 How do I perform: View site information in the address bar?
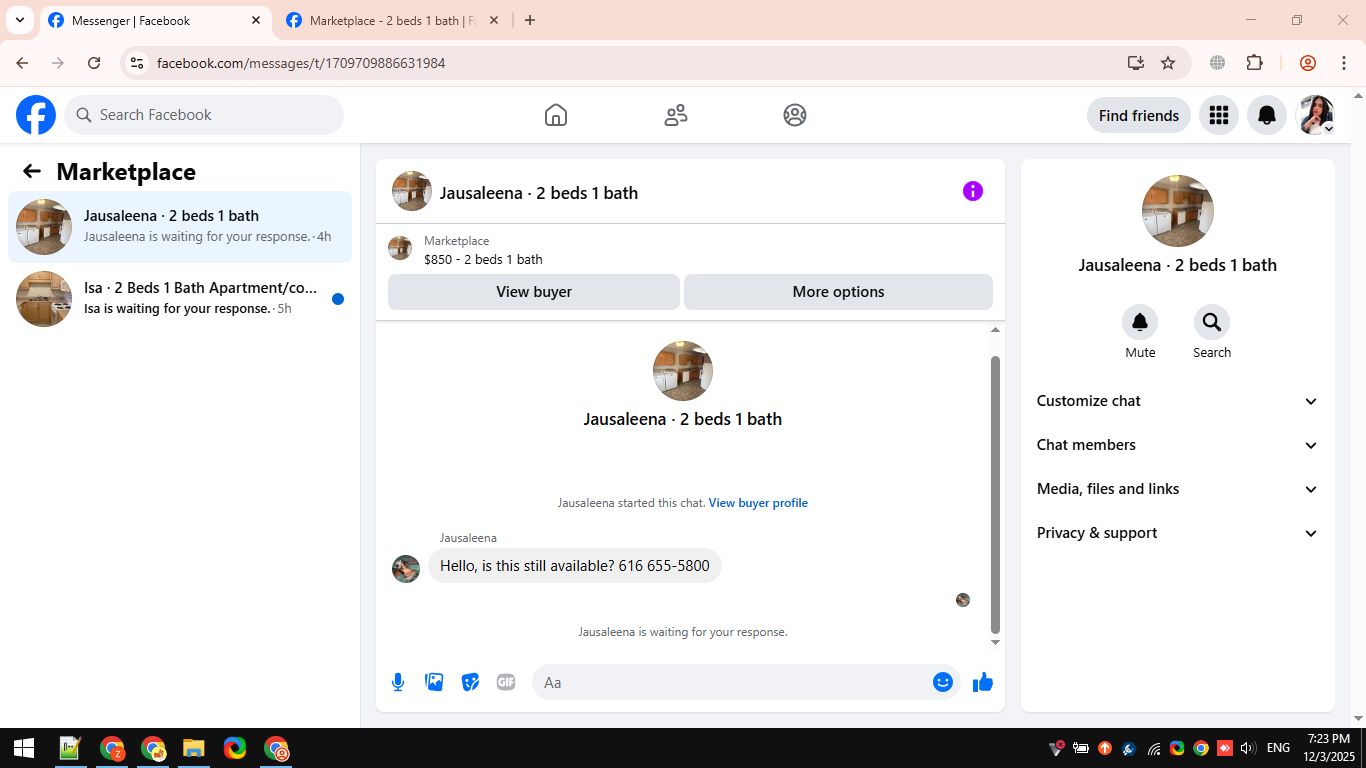click(138, 63)
